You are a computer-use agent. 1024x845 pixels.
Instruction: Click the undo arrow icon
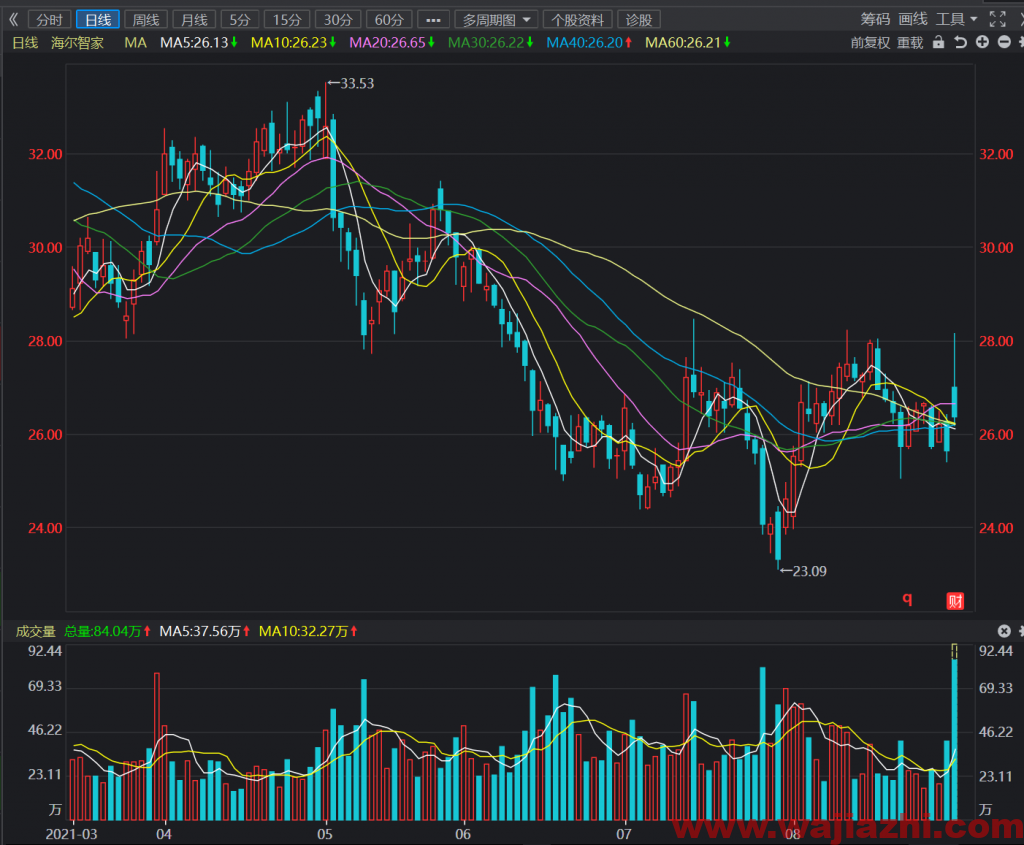960,42
